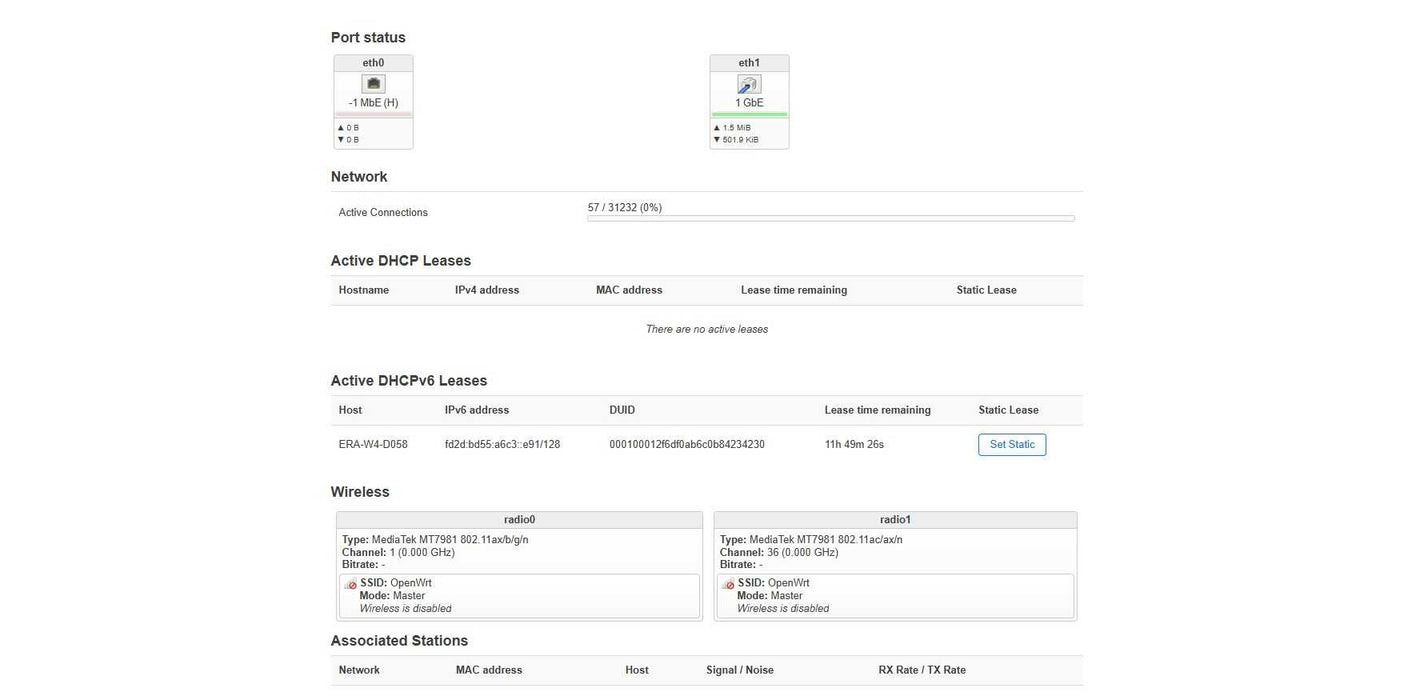Click radio0 SSID OpenWrt text
The image size is (1420, 700).
point(396,583)
